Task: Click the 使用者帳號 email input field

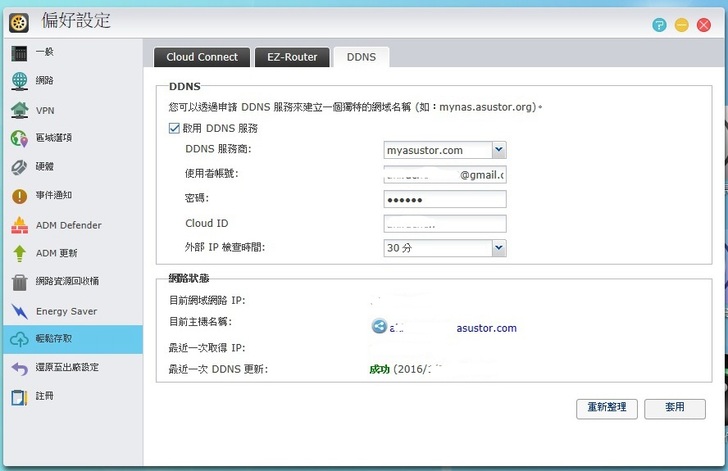Action: (x=445, y=175)
